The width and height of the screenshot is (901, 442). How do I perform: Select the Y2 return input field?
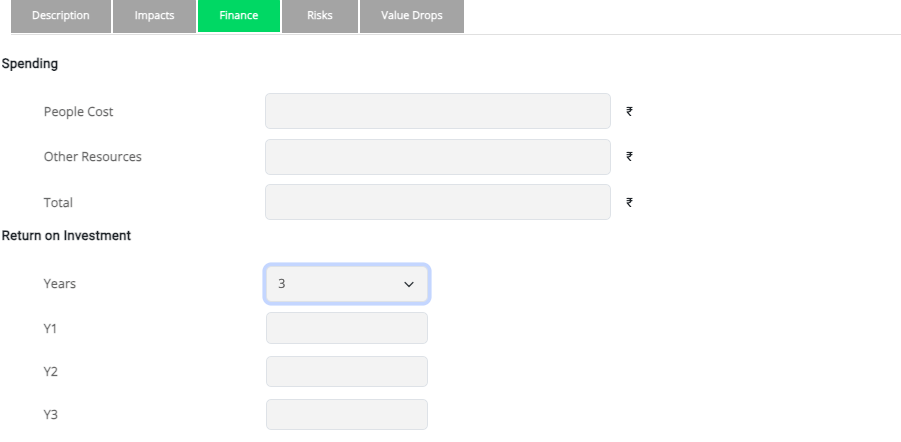(x=347, y=372)
